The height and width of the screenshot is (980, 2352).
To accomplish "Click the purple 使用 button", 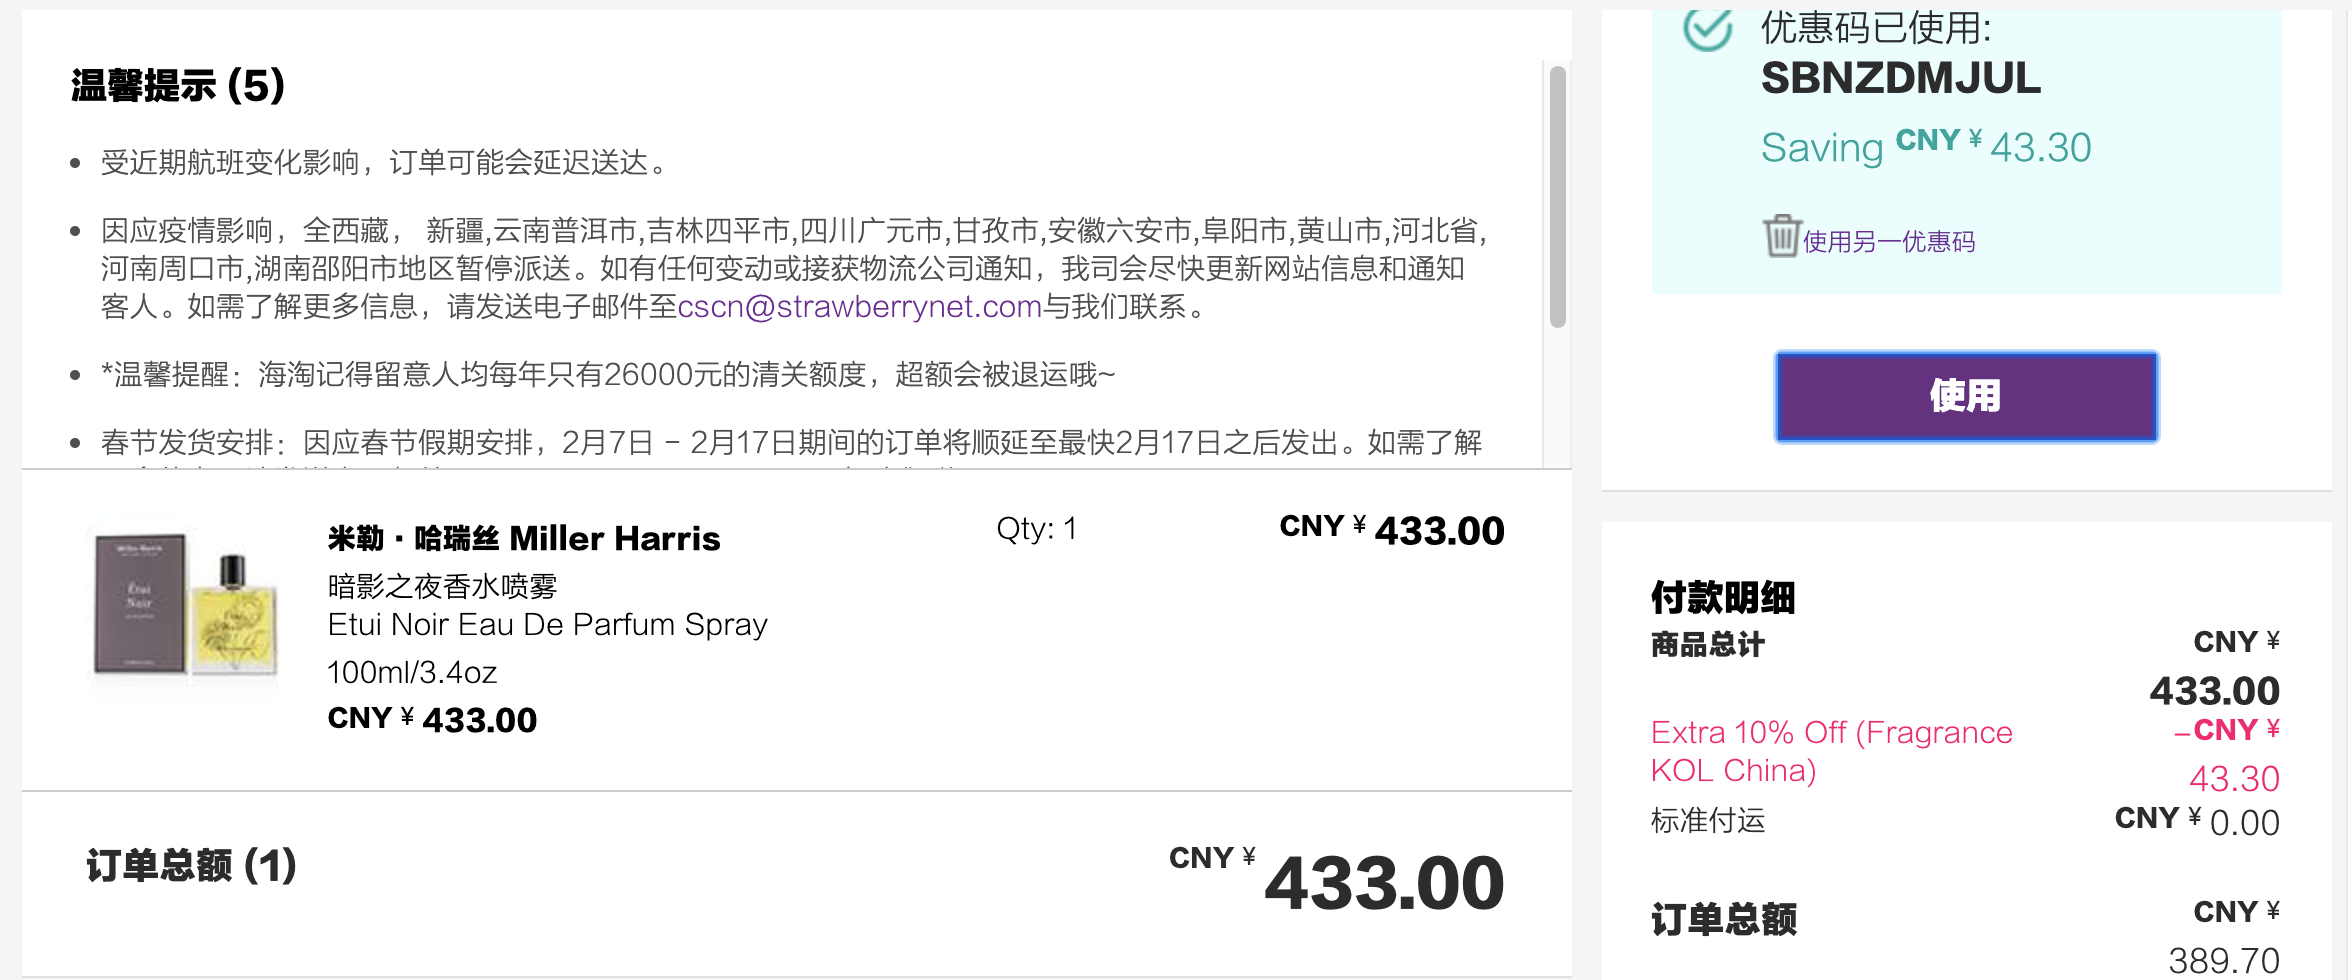I will (x=1966, y=396).
